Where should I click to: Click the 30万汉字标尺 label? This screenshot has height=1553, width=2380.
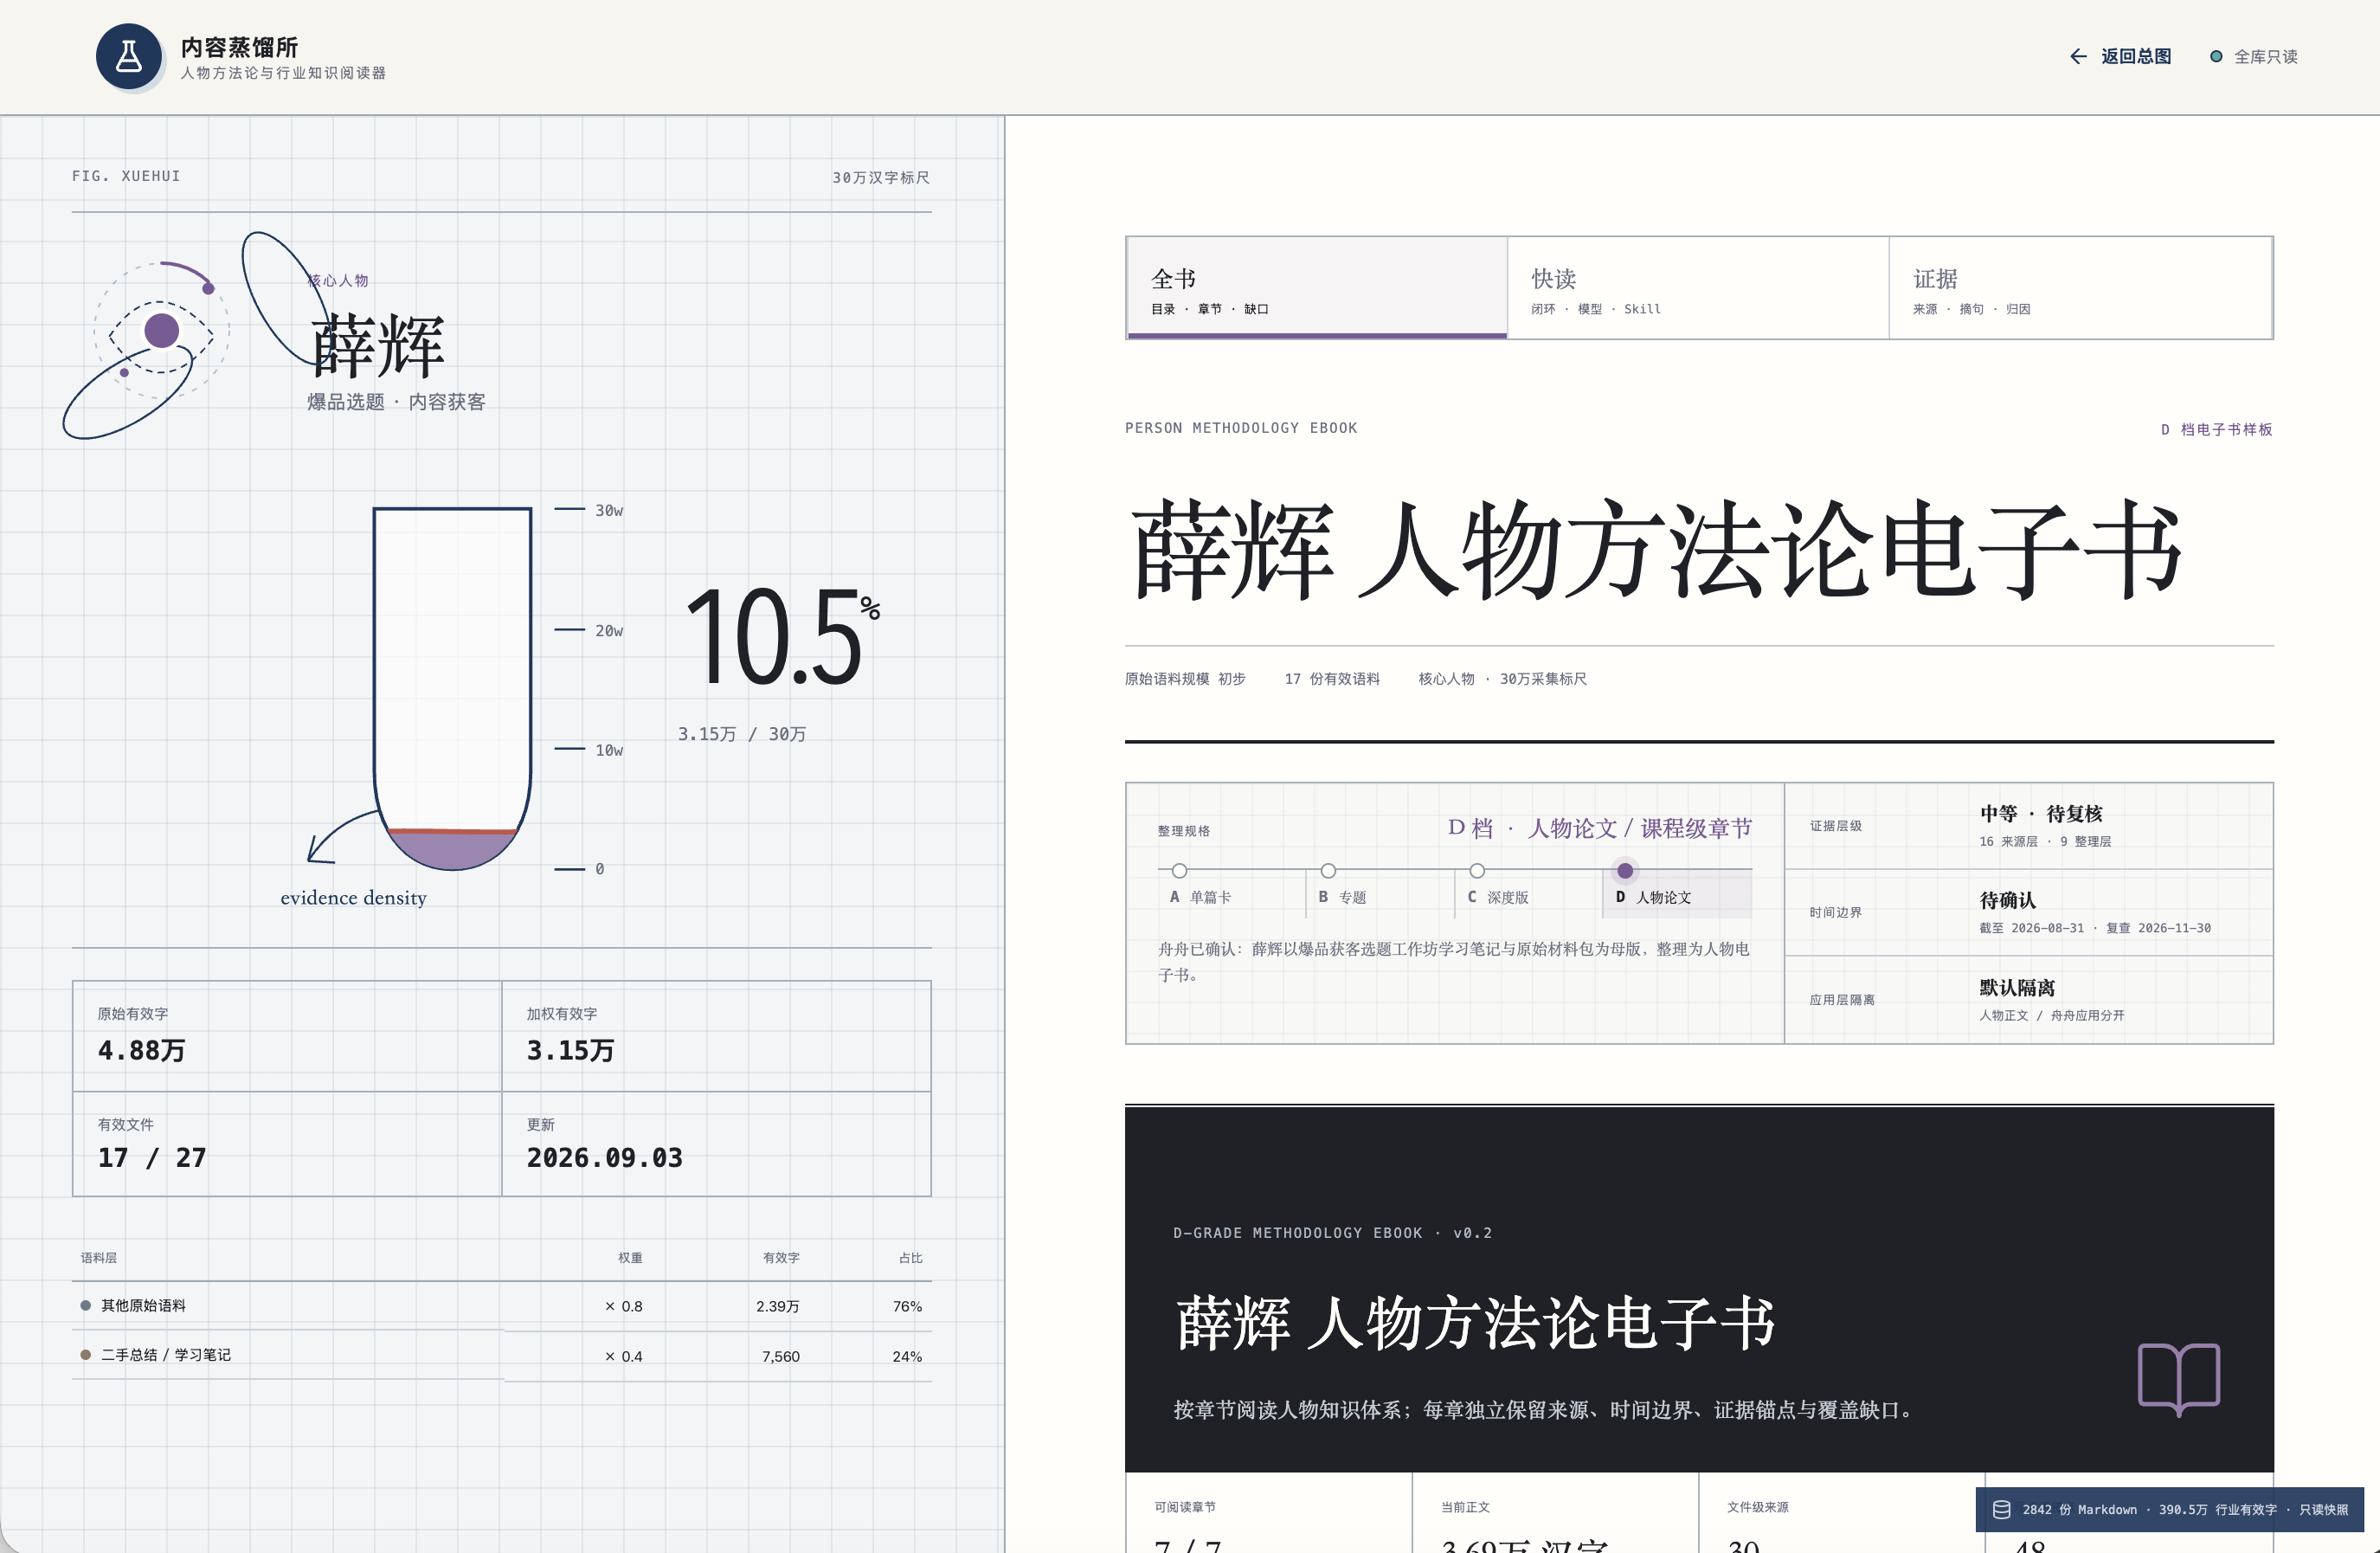(x=881, y=177)
